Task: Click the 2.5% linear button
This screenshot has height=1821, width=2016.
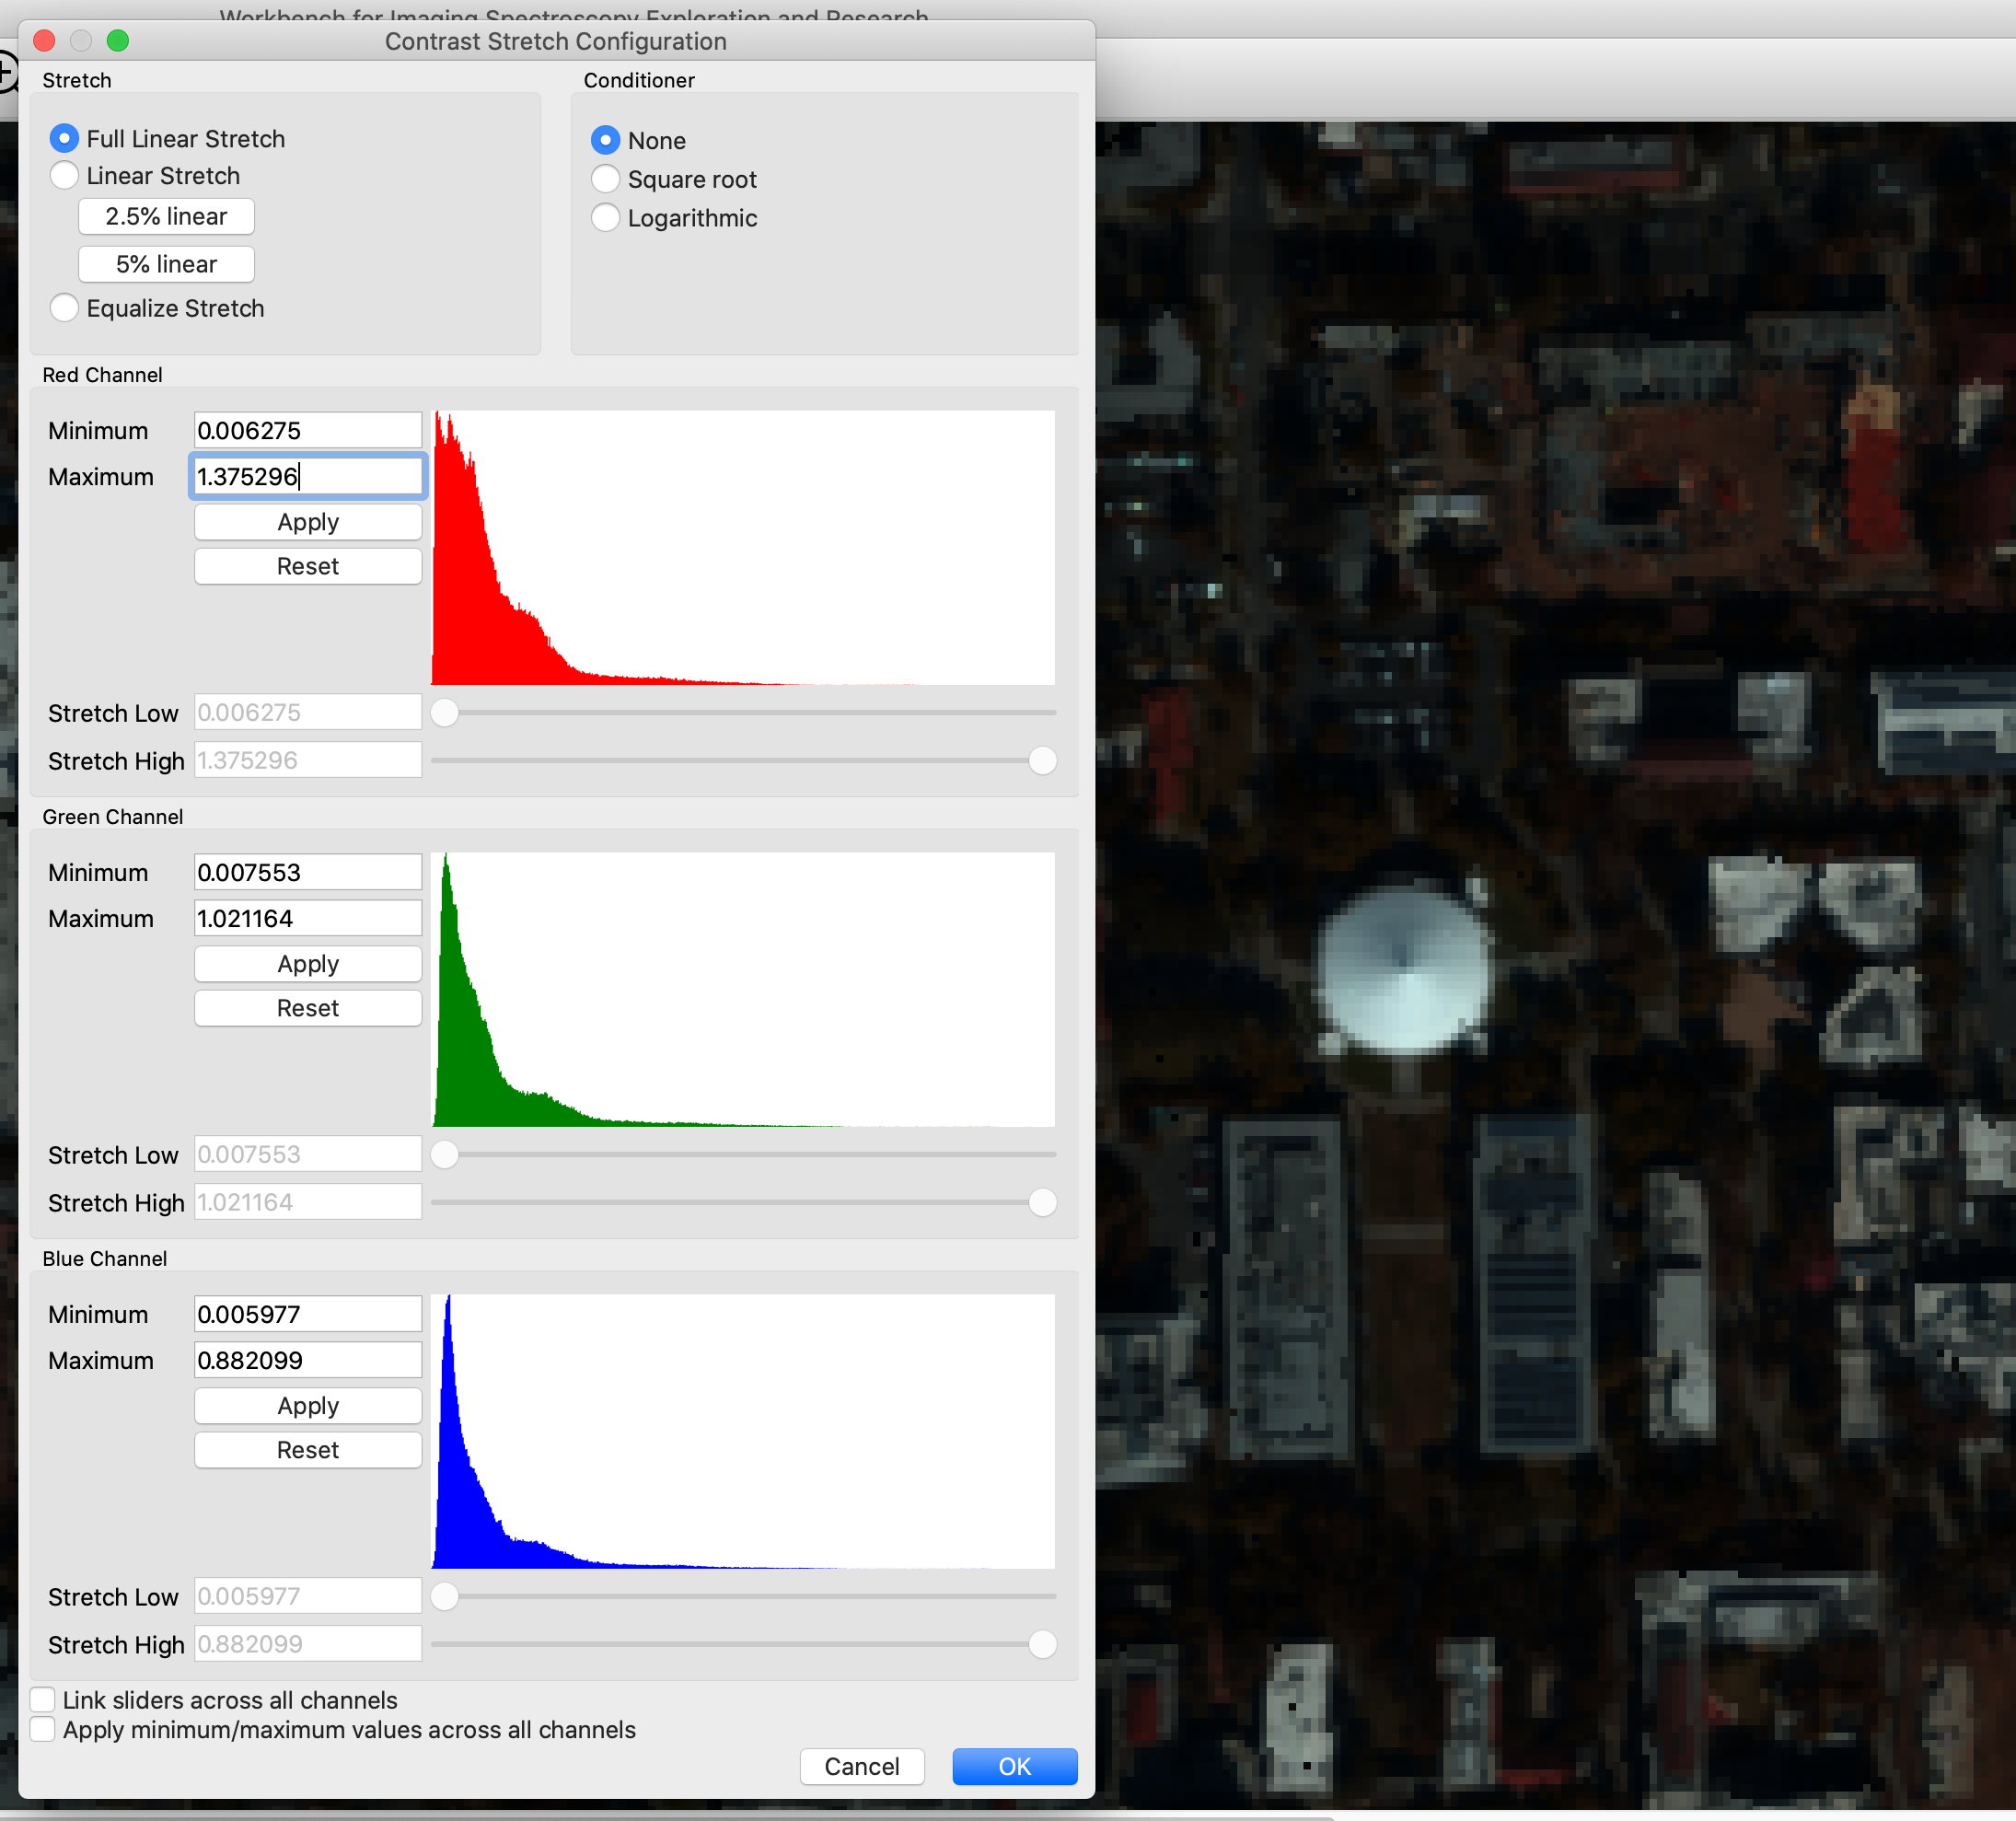Action: (166, 216)
